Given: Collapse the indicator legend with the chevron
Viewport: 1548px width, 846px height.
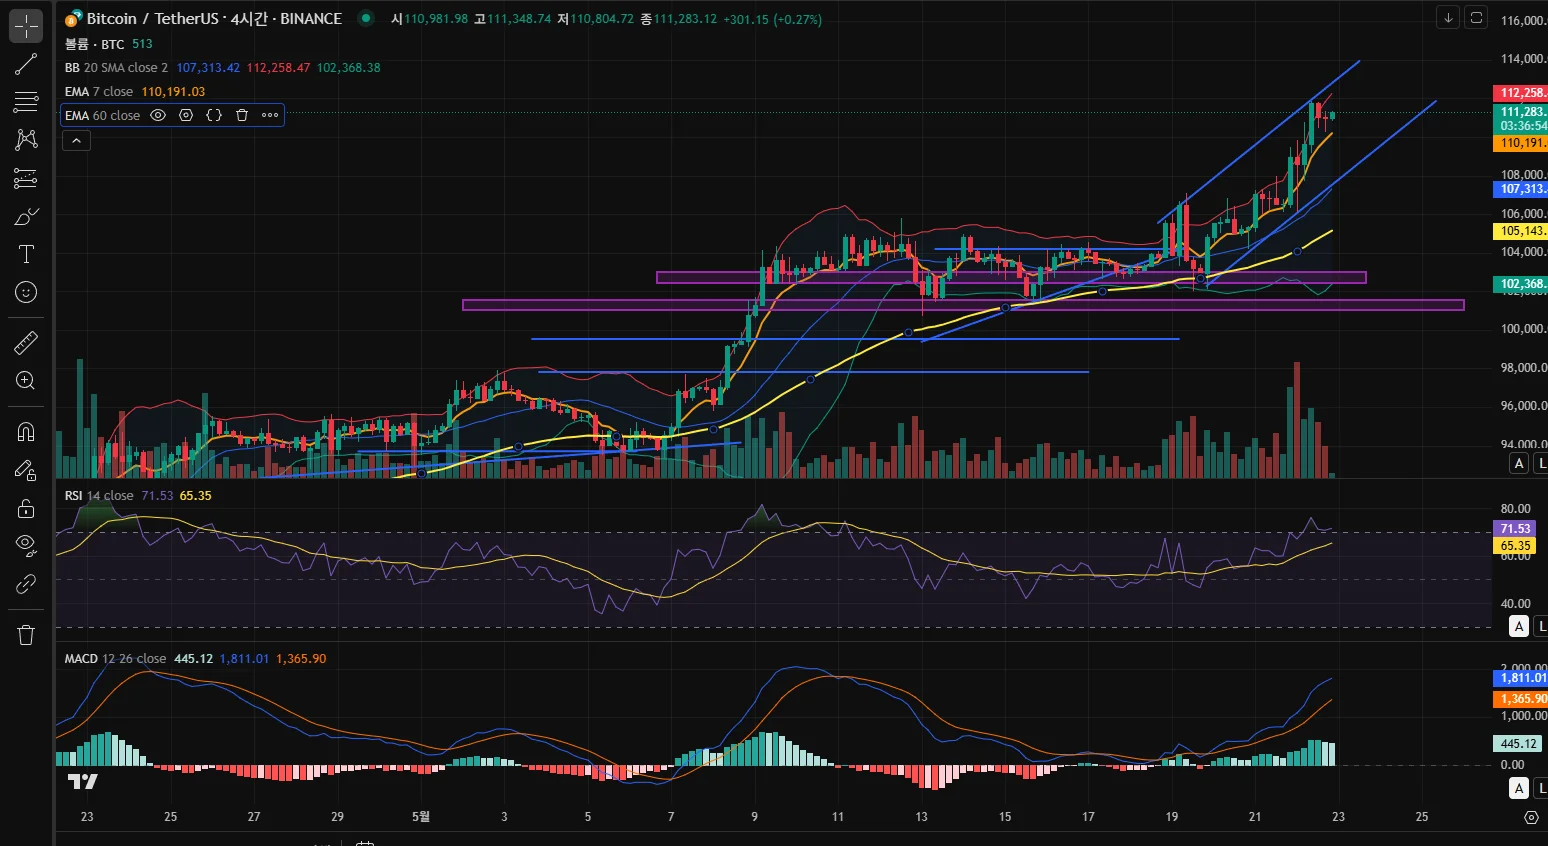Looking at the screenshot, I should [76, 141].
